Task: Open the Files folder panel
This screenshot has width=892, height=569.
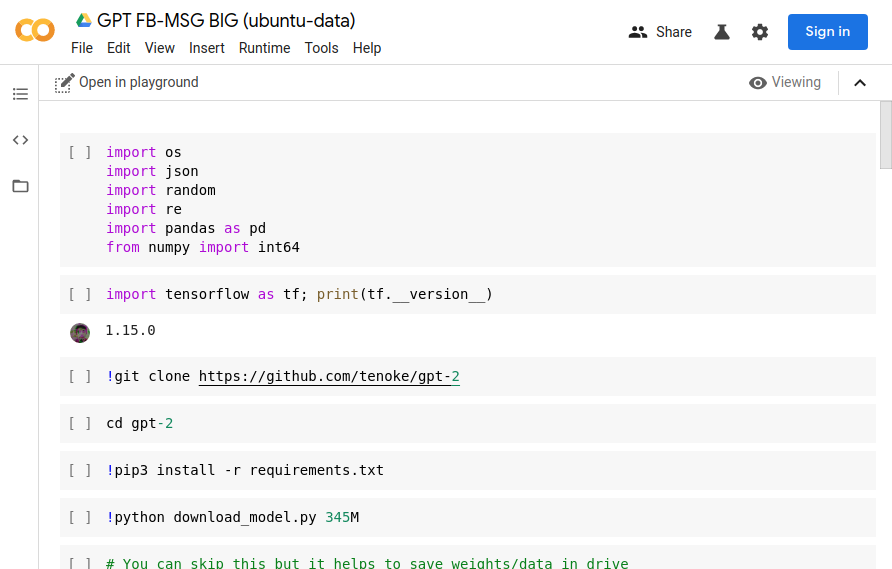Action: click(20, 186)
